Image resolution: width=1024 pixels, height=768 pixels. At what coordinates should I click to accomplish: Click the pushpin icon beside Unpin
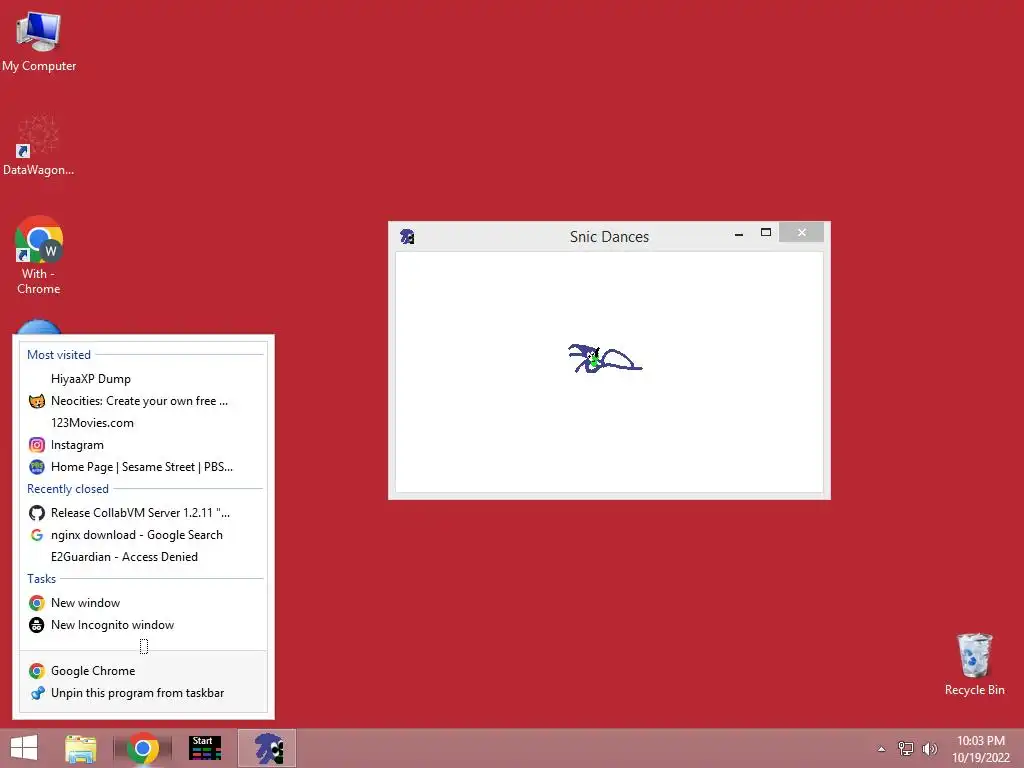click(37, 693)
